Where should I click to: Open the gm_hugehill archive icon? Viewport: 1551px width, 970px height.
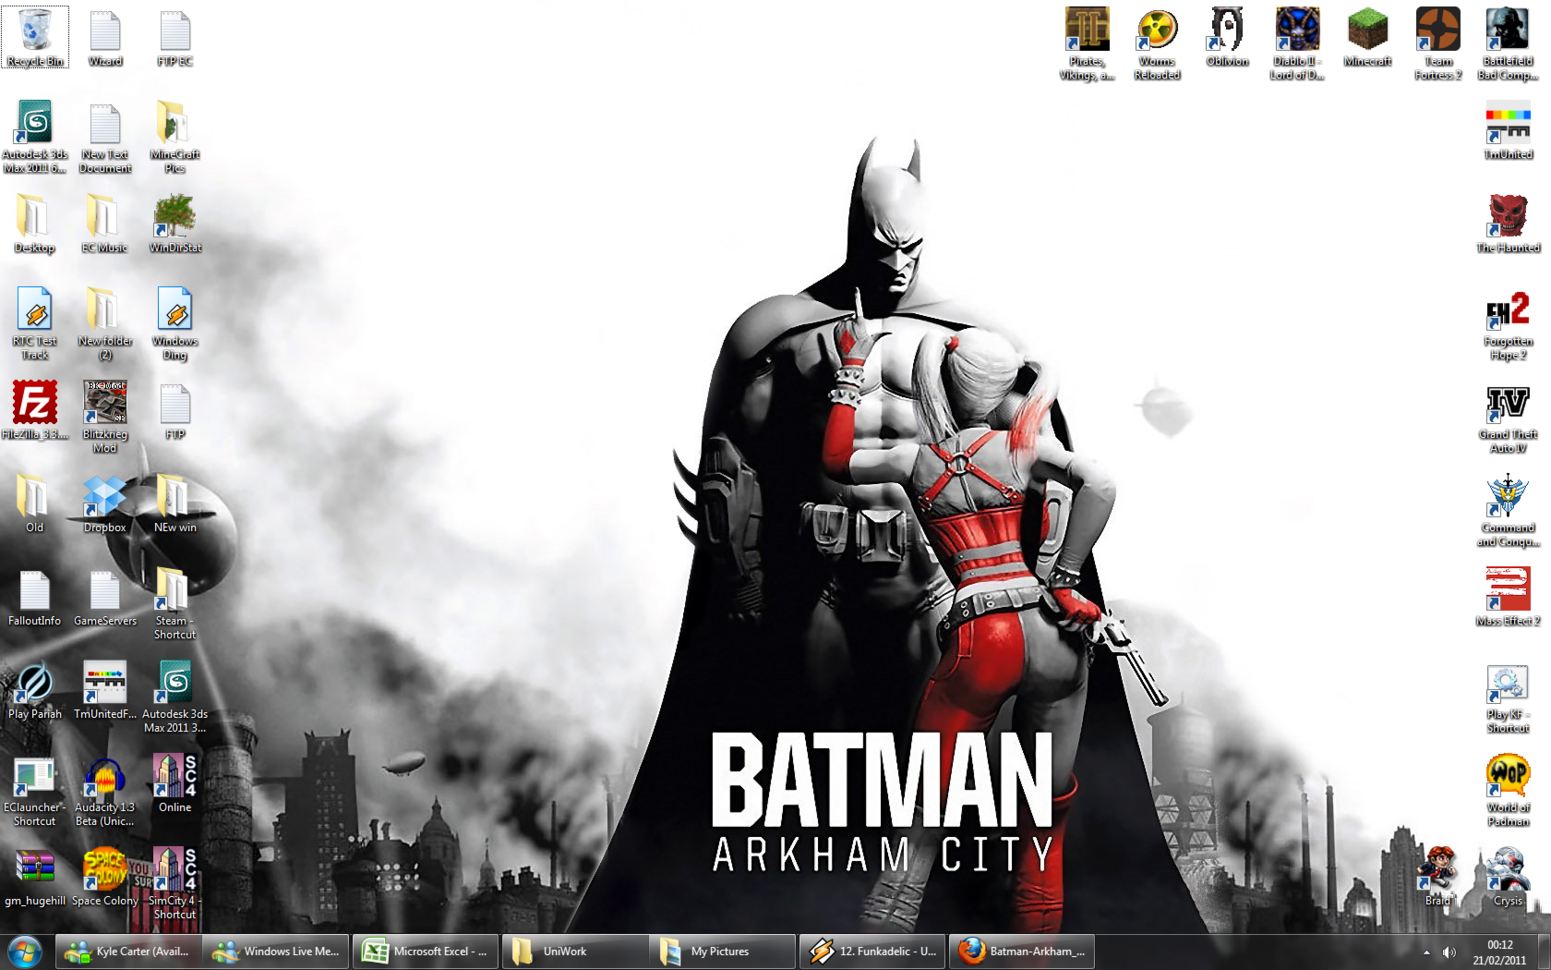[35, 877]
